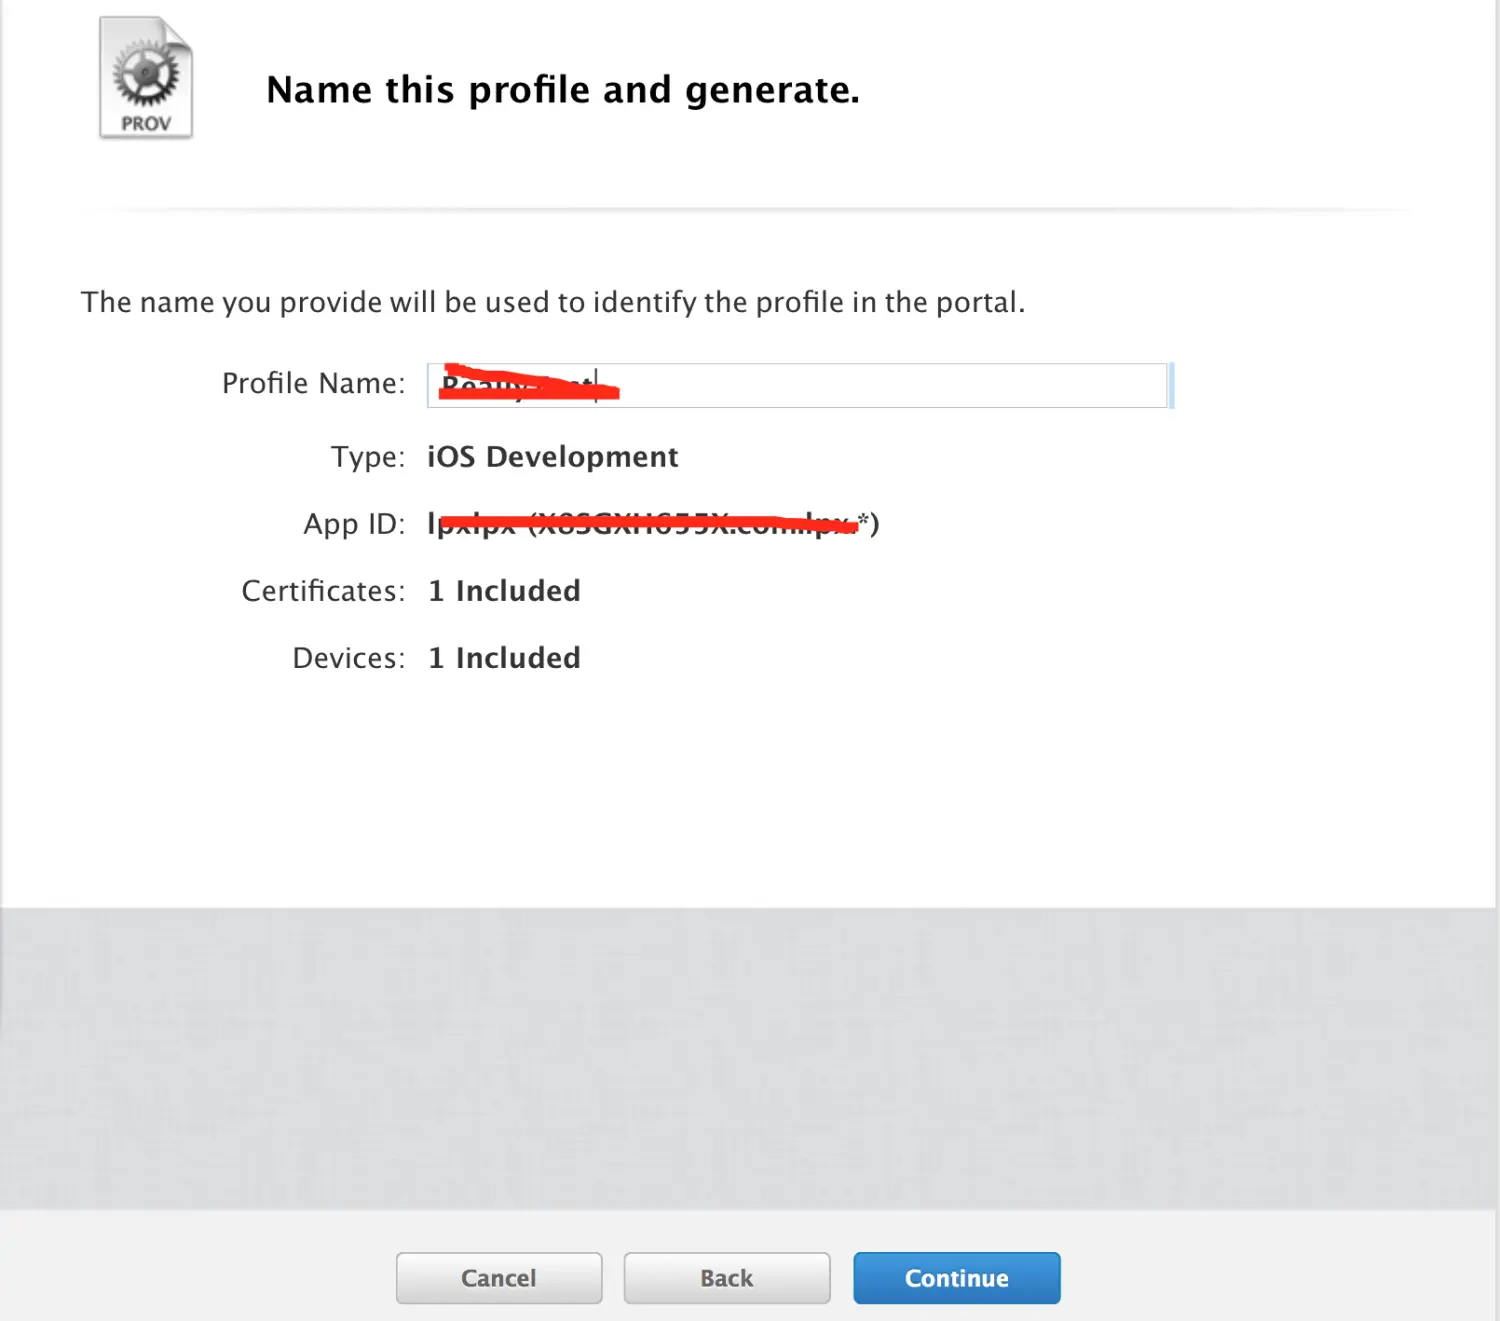Click the portal identification description sentence
The height and width of the screenshot is (1321, 1500).
click(x=553, y=302)
